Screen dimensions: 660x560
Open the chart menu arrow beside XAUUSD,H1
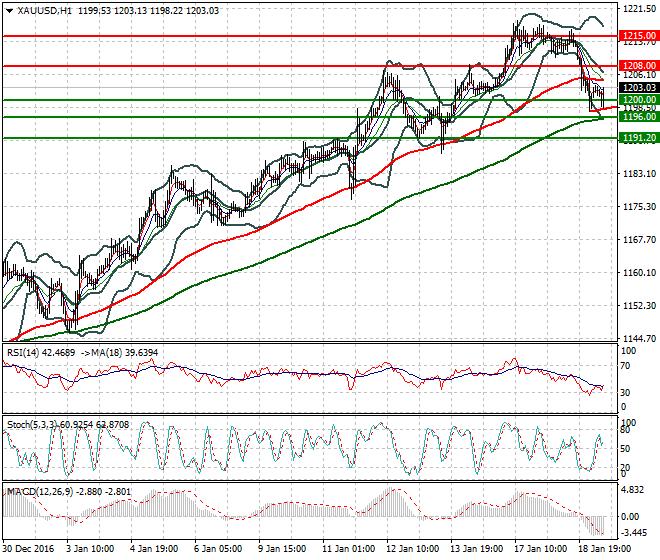(x=9, y=11)
